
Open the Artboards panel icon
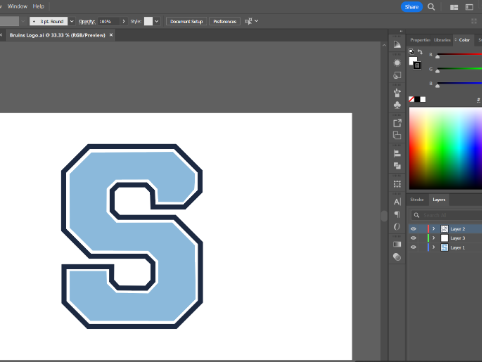pos(397,135)
